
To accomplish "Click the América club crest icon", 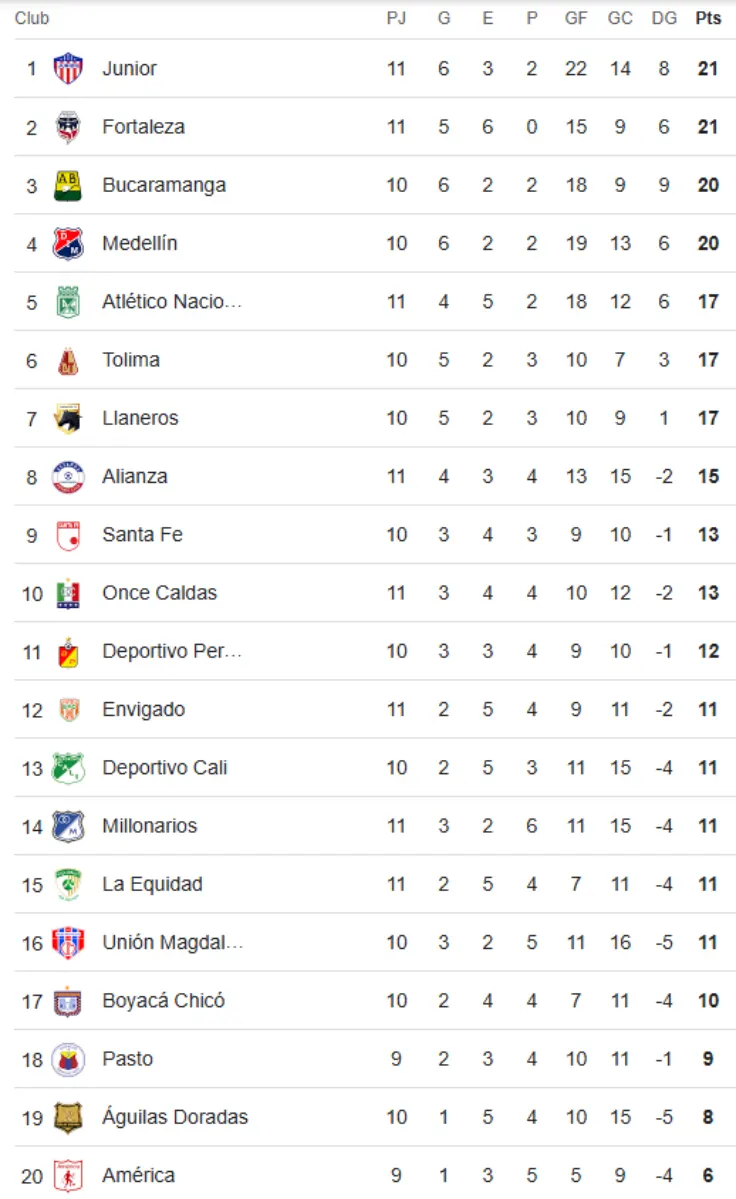I will pos(68,1176).
